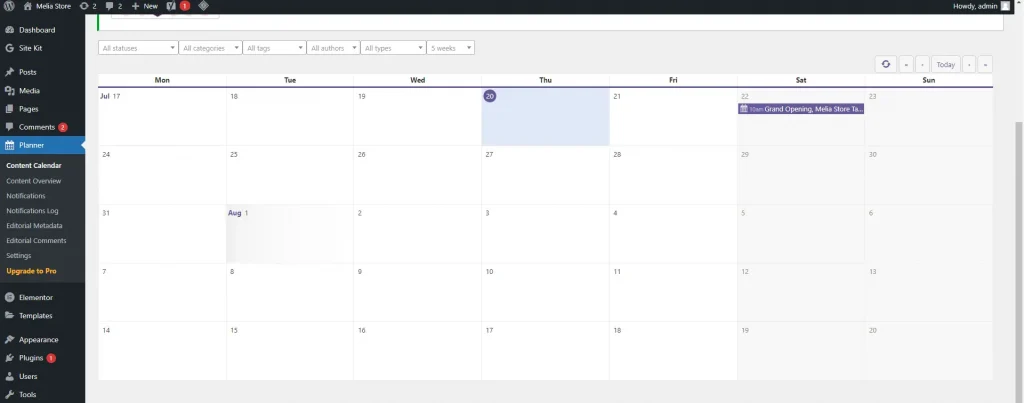Expand the All tags filter
The image size is (1024, 403).
(274, 48)
